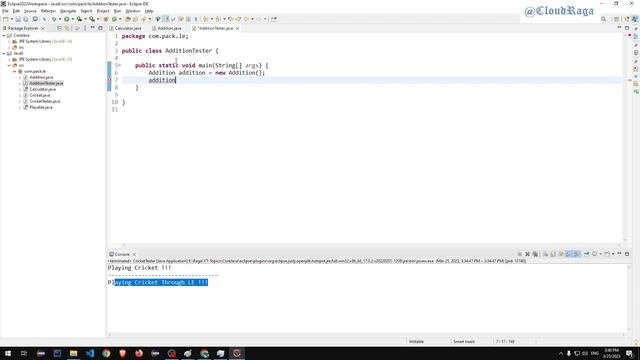Click the Pin Editor toolbar icon
This screenshot has width=640, height=360.
click(x=273, y=19)
